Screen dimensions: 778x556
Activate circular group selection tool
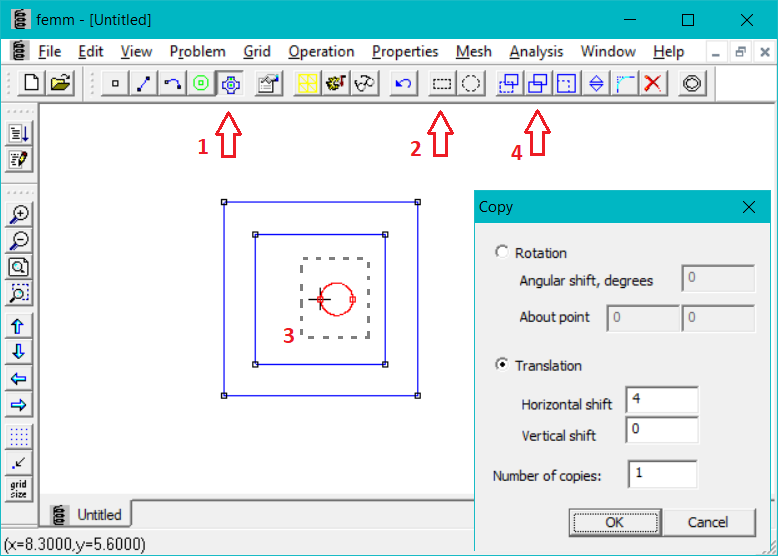click(470, 84)
